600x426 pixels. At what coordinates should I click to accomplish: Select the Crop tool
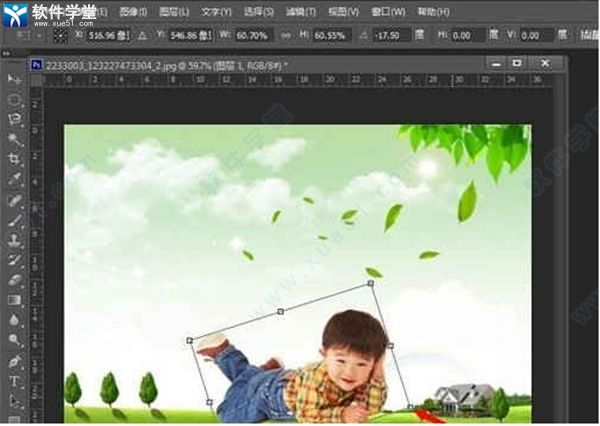pos(14,159)
